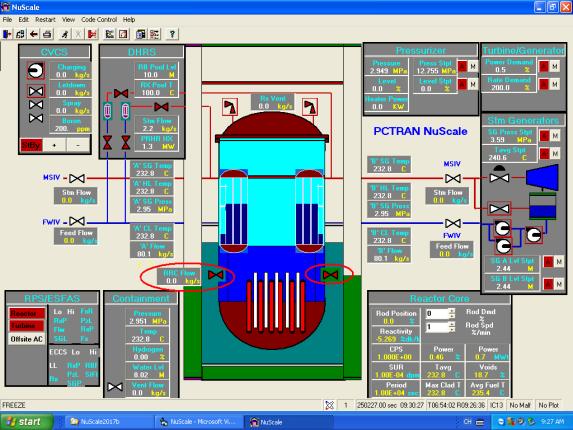Set SG B Lvl Stpt to Auto (A)
Image resolution: width=573 pixels, height=430 pixels.
548,284
